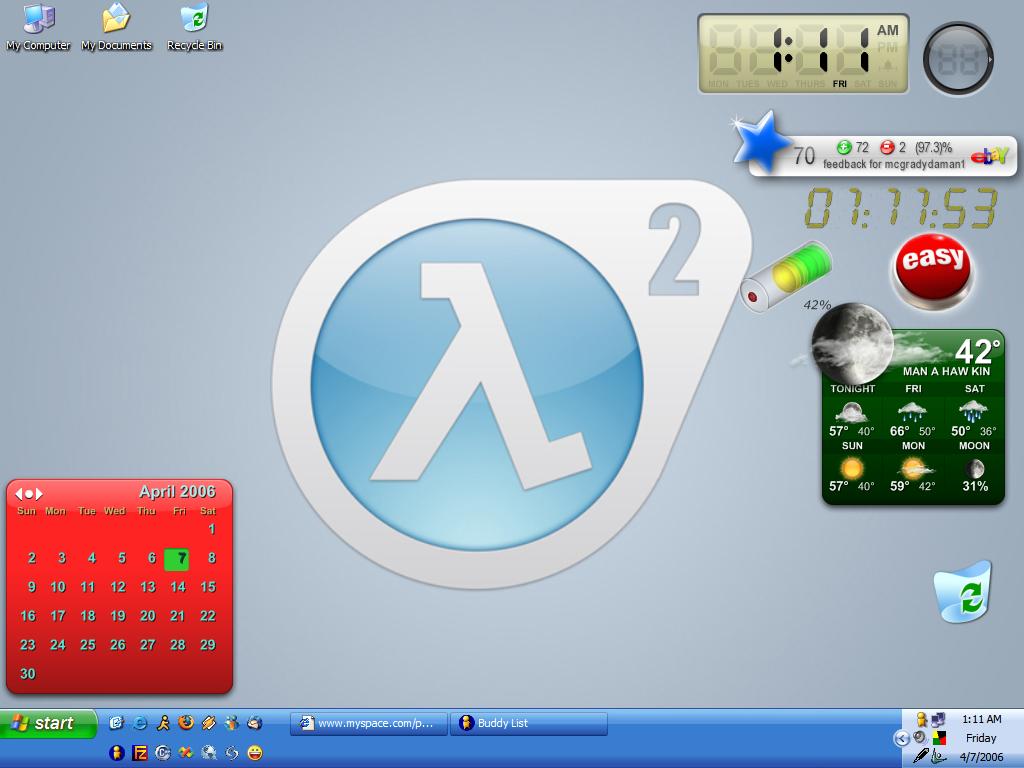The width and height of the screenshot is (1024, 768).
Task: Click the four-color squares tray icon
Action: pyautogui.click(x=939, y=739)
